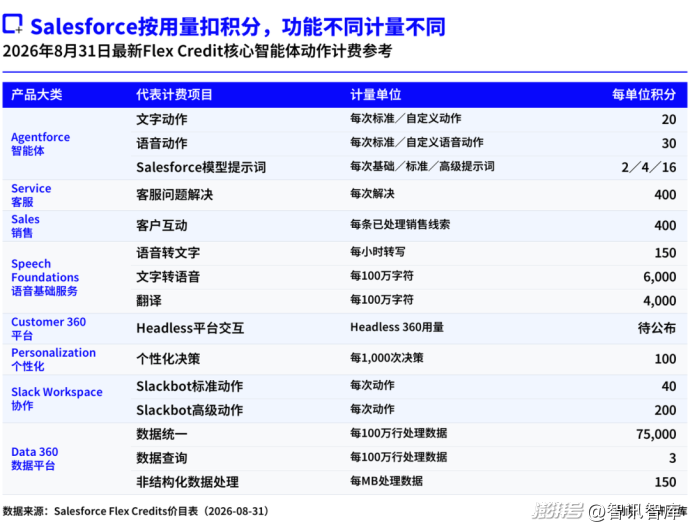Select the "Data 360 数据平台" category cell

(x=35, y=459)
